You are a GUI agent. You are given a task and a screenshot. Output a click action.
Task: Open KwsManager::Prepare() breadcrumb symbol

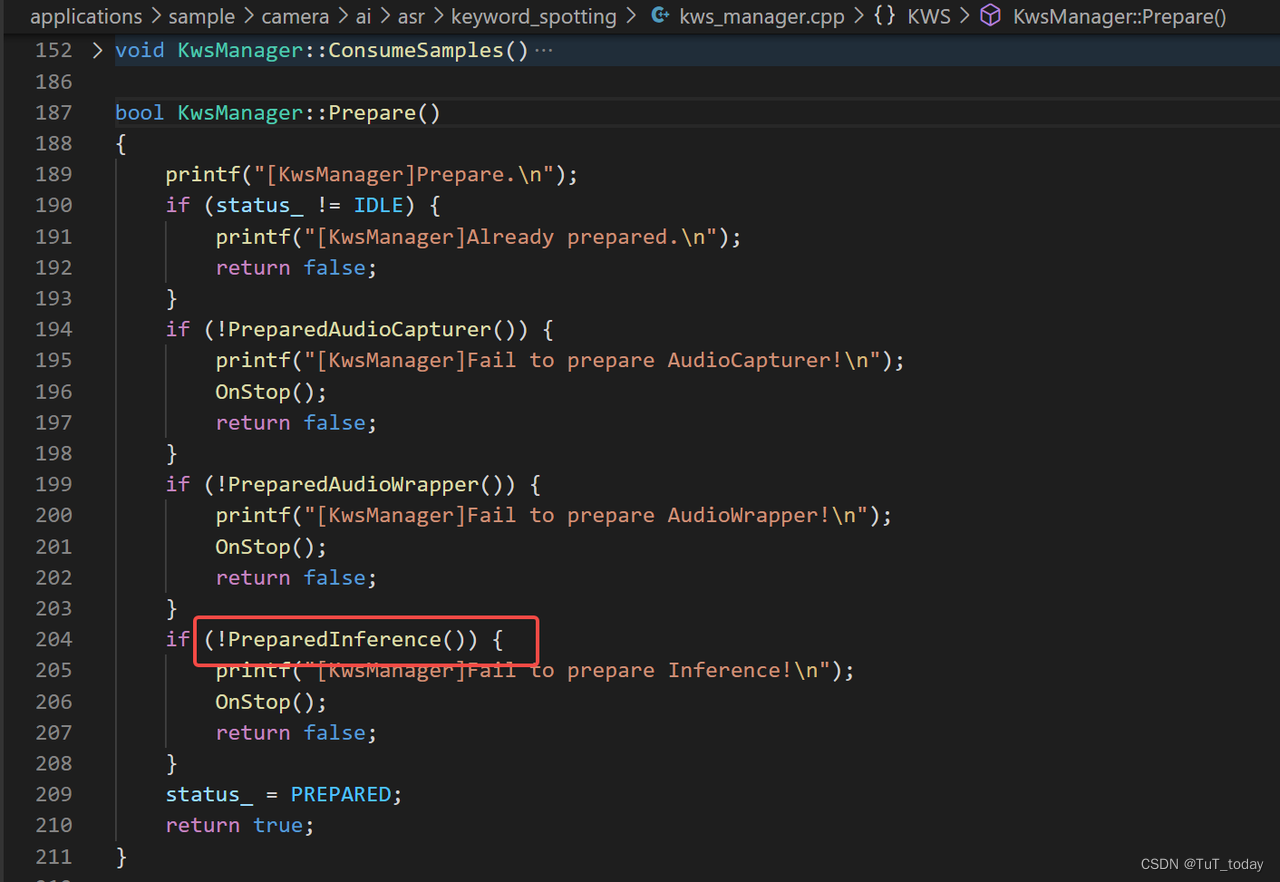[x=1119, y=16]
